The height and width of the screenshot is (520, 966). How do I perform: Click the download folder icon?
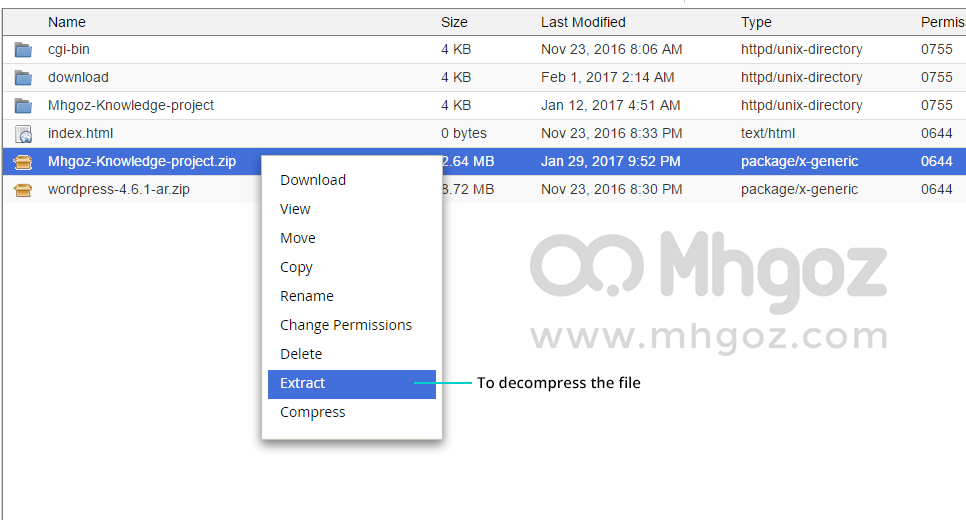click(x=23, y=78)
